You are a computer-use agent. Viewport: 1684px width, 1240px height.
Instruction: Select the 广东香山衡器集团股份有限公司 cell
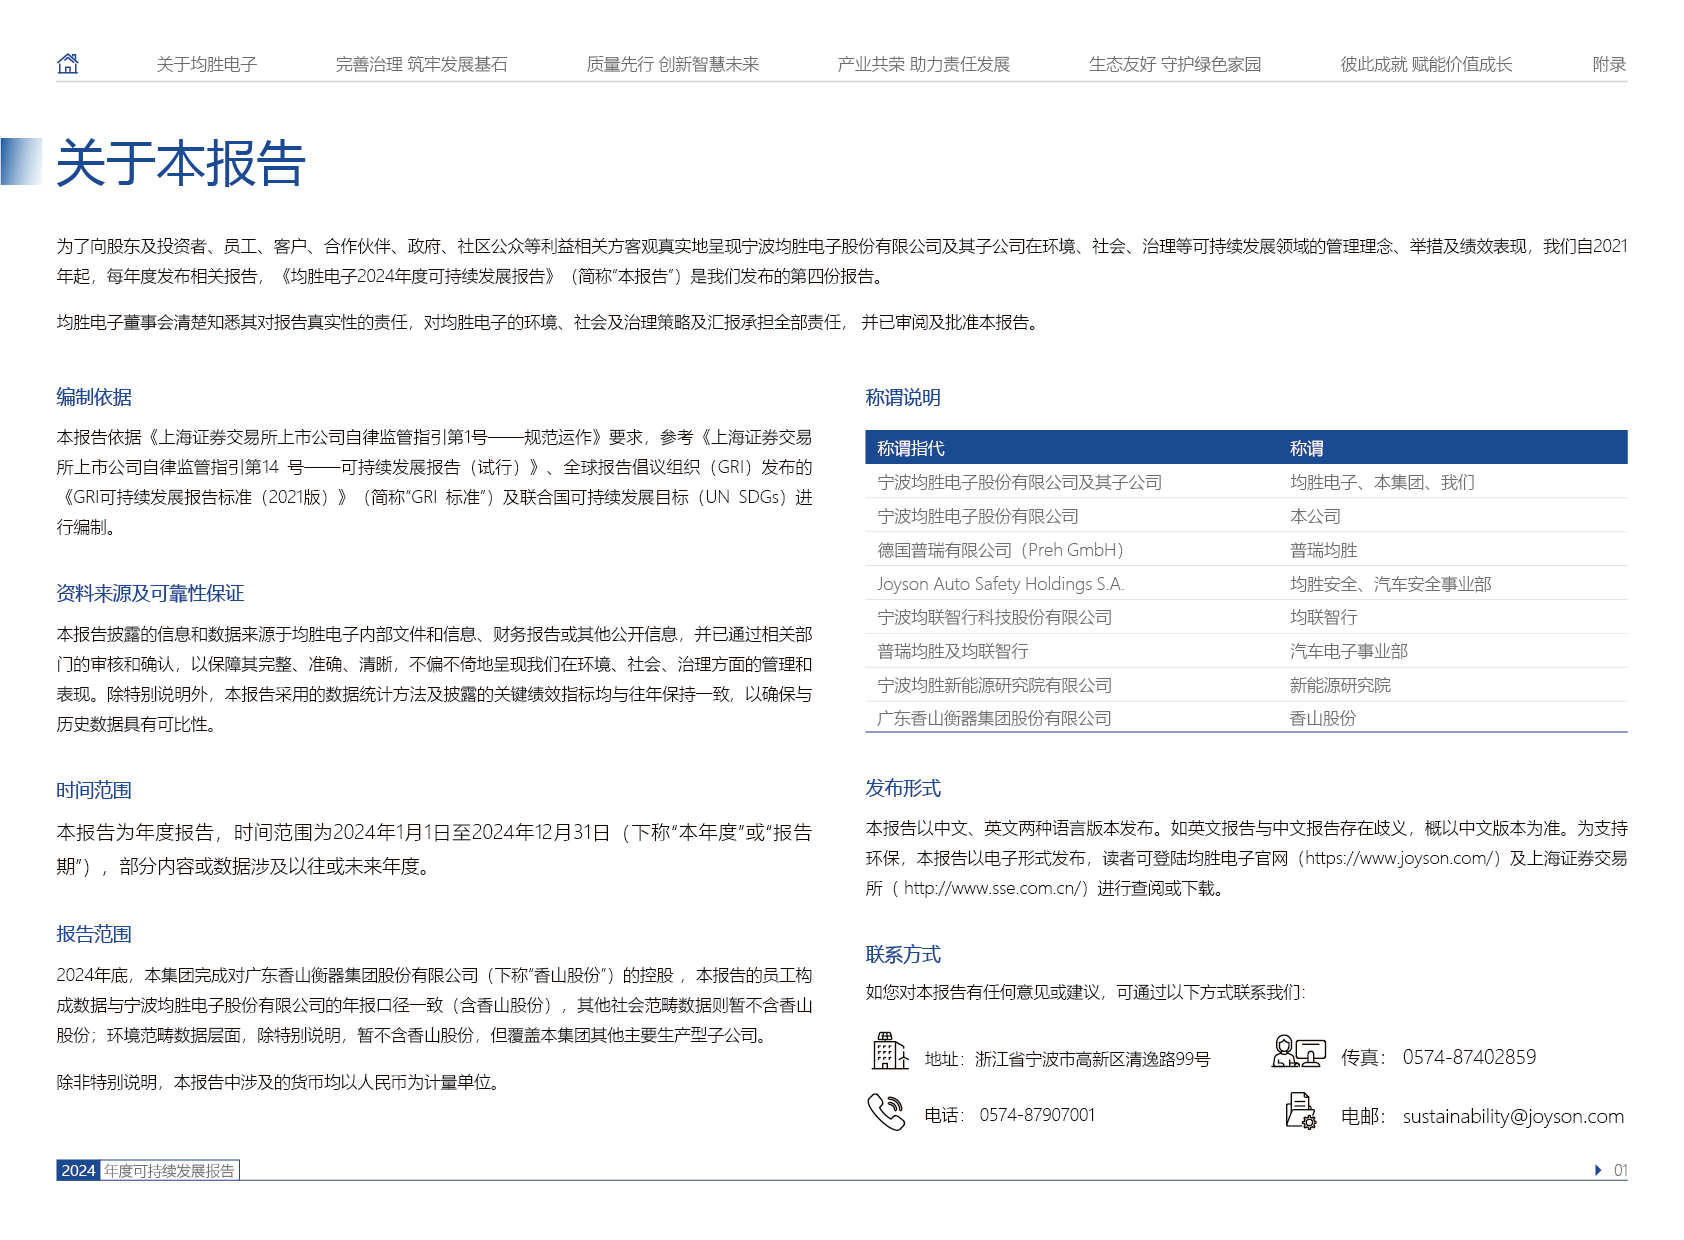coord(995,718)
